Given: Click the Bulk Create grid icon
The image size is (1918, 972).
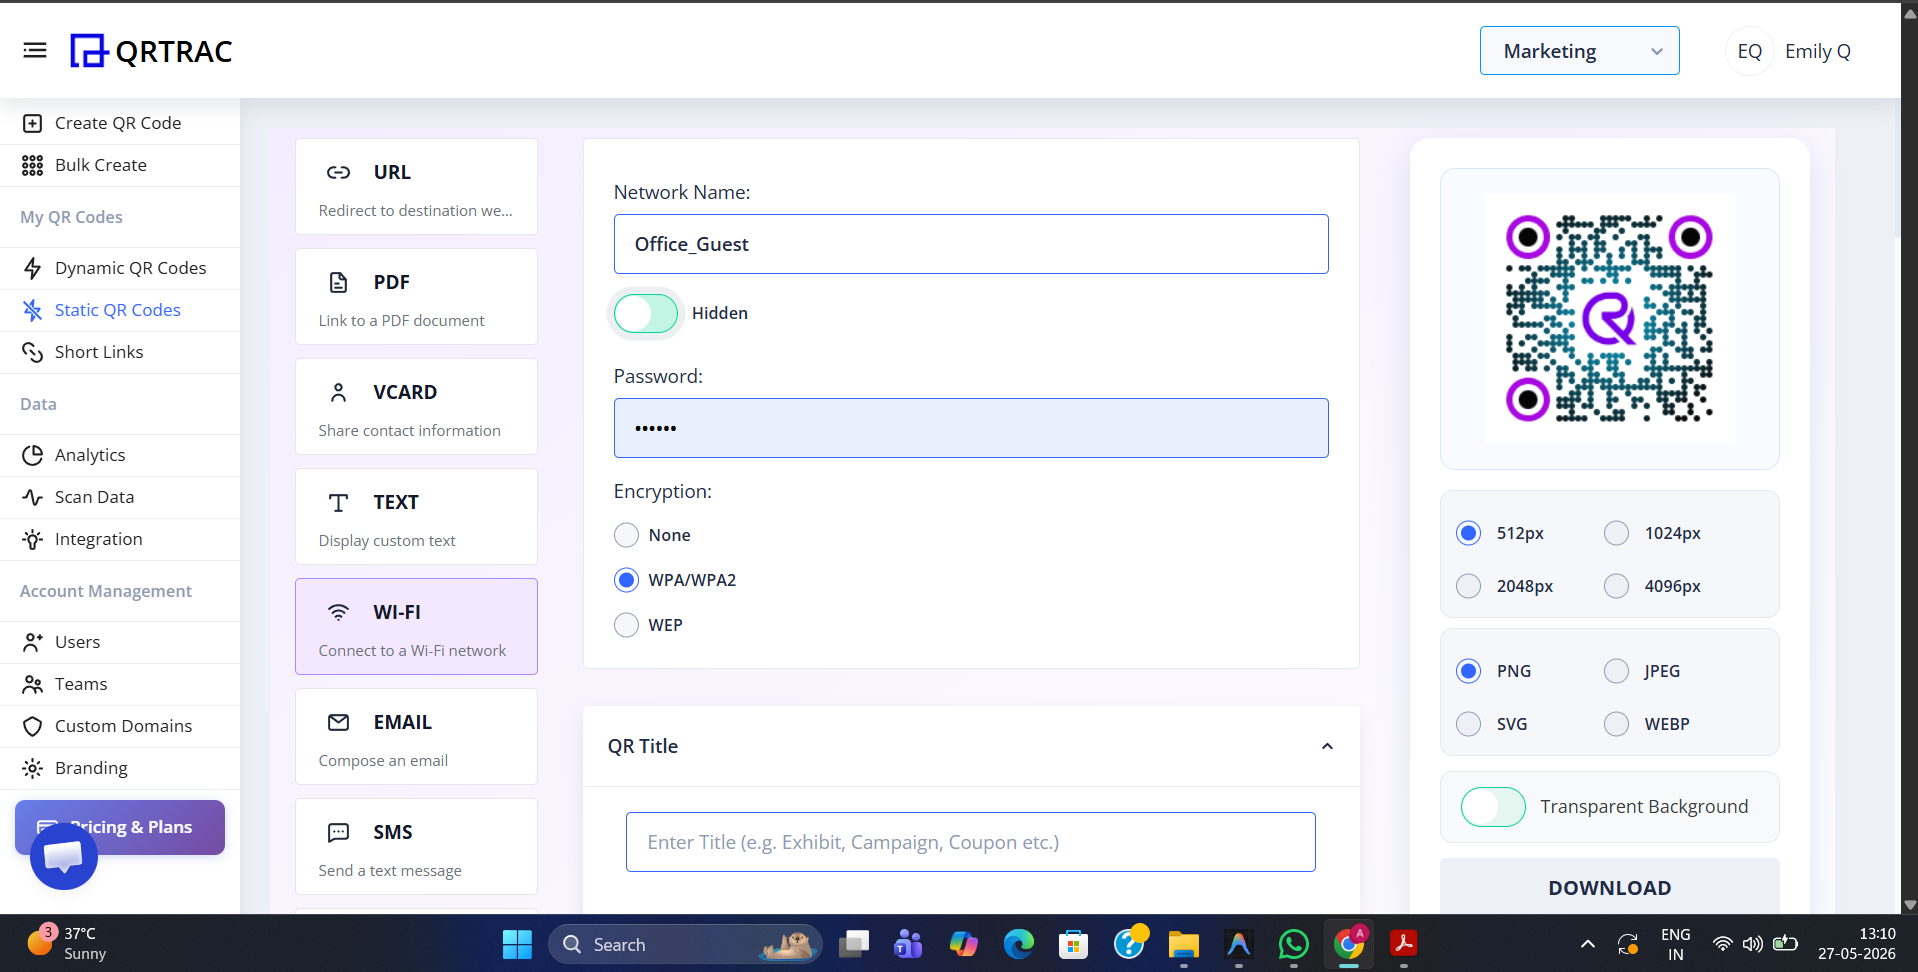Looking at the screenshot, I should [33, 165].
